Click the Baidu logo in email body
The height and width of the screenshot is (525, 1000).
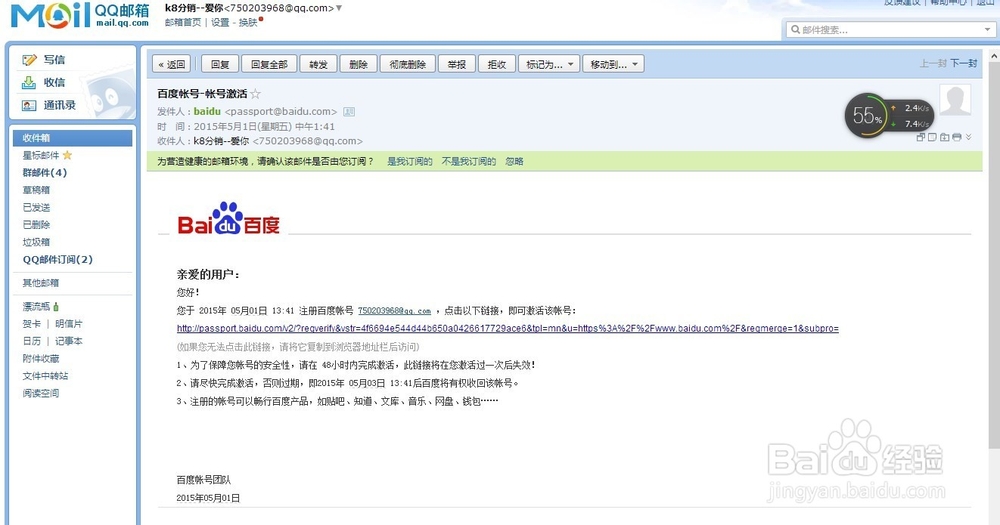pyautogui.click(x=228, y=218)
